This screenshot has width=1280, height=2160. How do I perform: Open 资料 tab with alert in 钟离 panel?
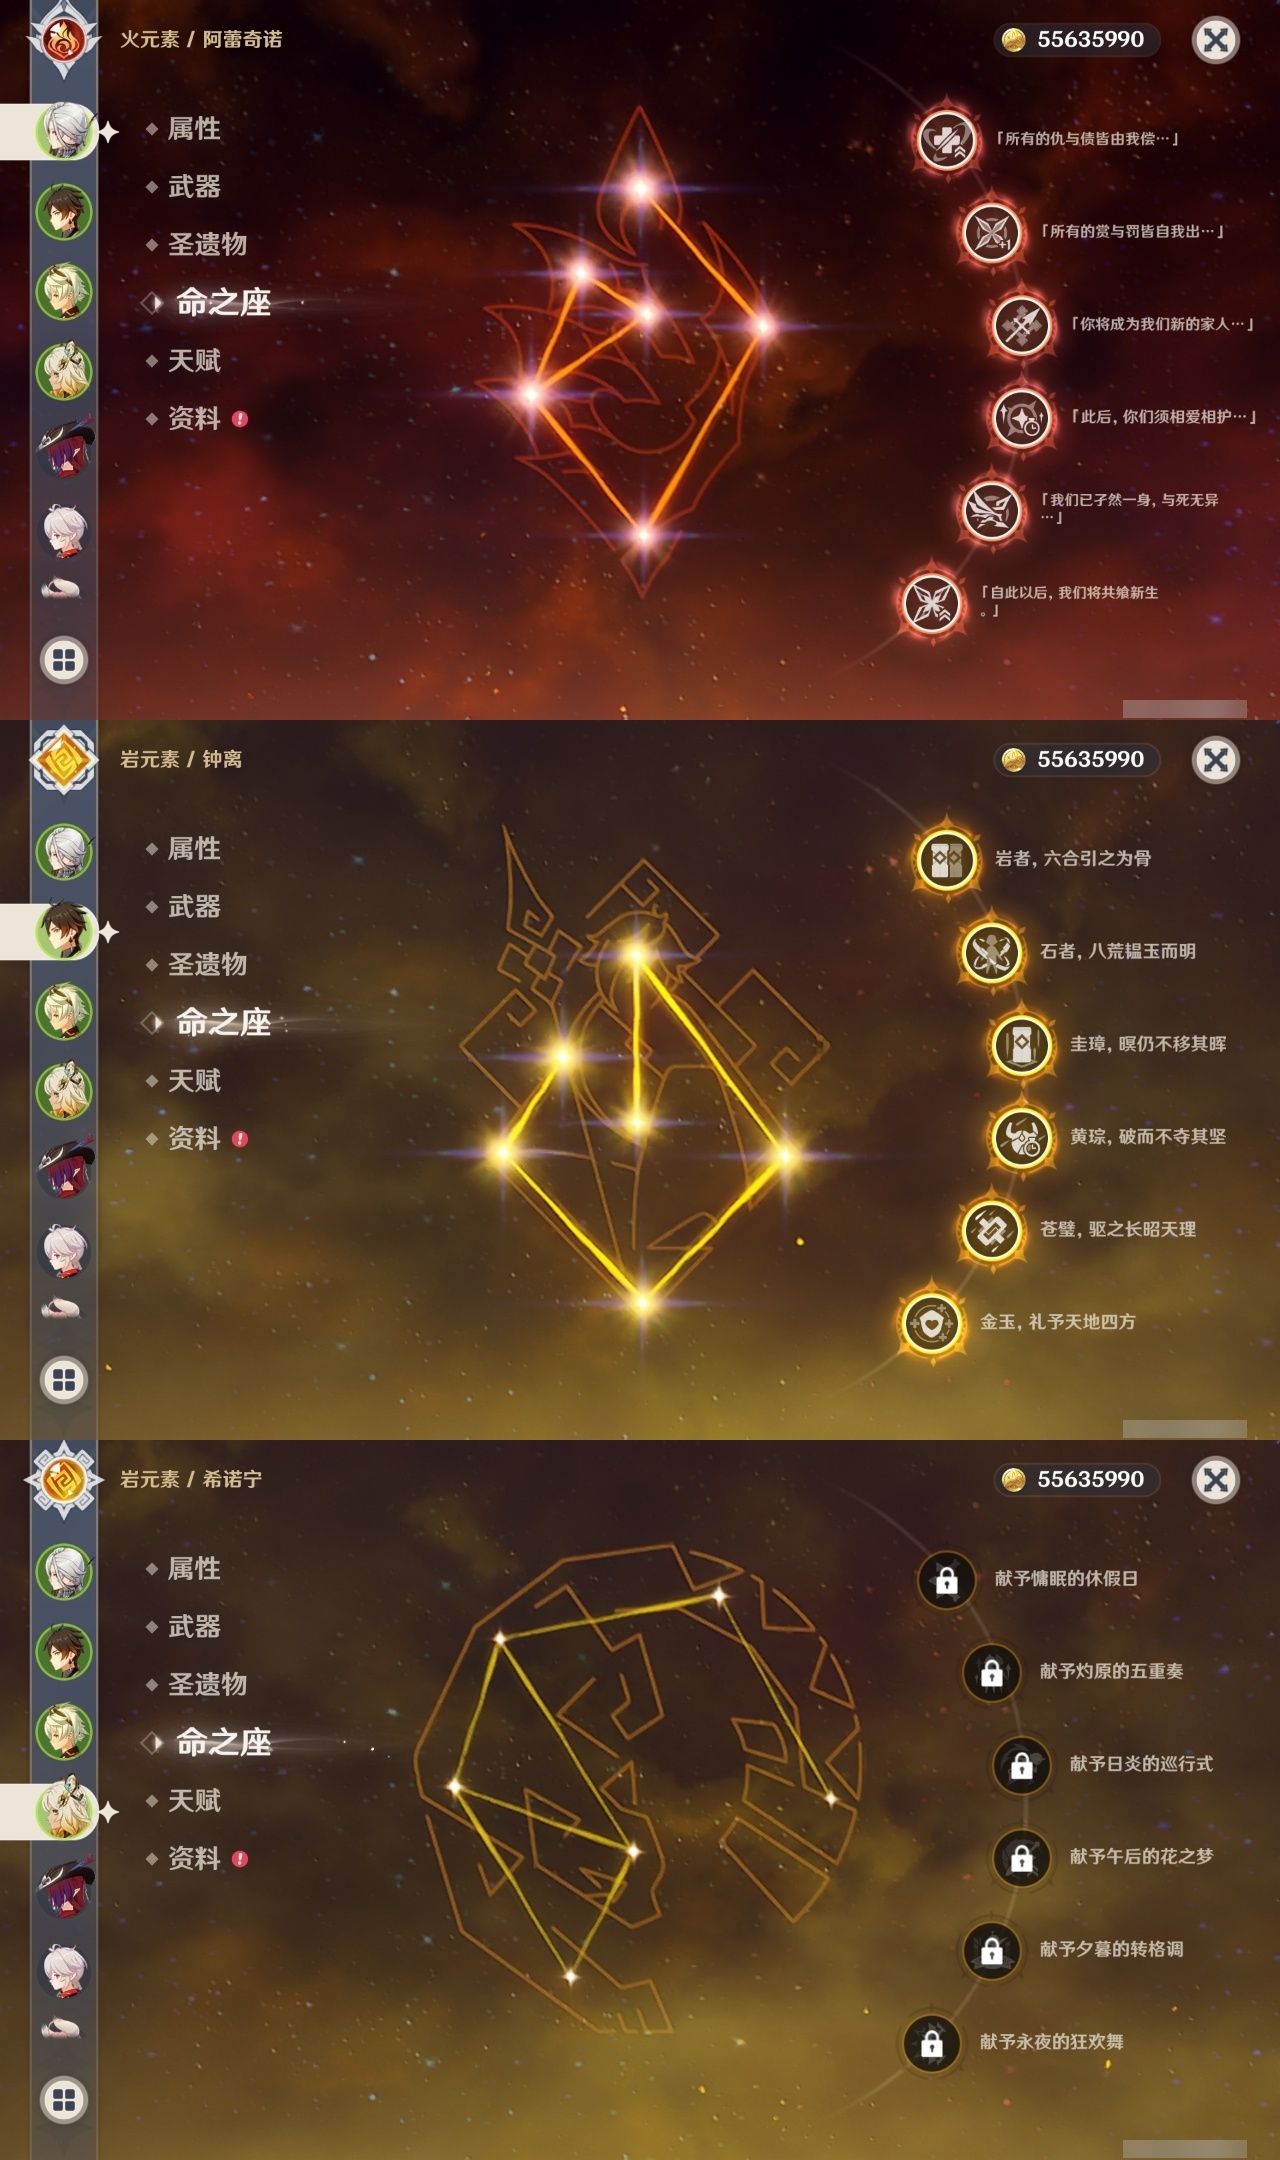196,1139
